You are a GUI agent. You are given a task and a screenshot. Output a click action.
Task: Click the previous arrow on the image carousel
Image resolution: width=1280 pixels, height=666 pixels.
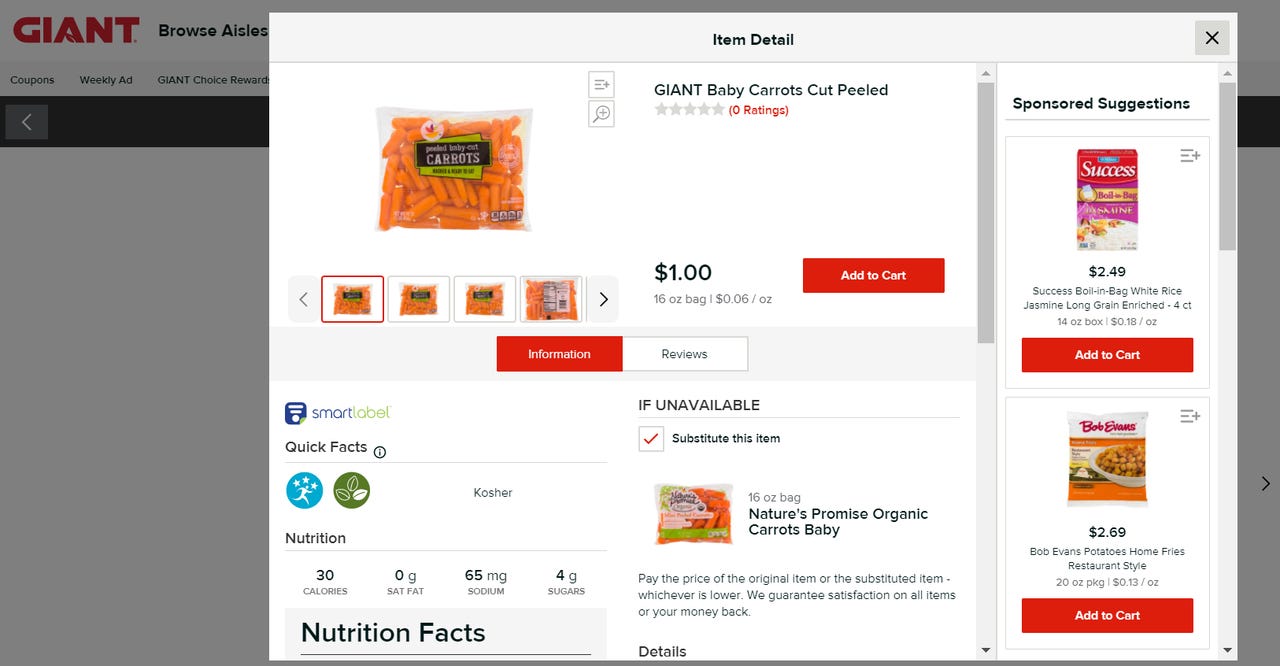coord(303,298)
